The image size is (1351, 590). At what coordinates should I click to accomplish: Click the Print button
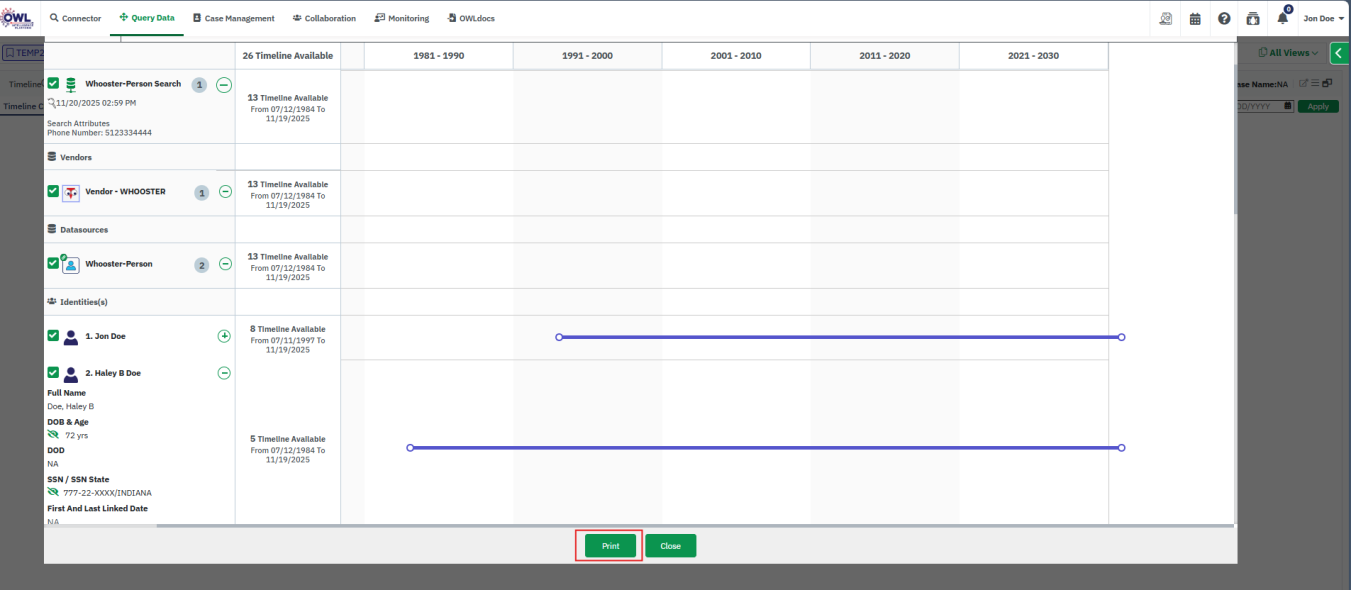tap(610, 546)
